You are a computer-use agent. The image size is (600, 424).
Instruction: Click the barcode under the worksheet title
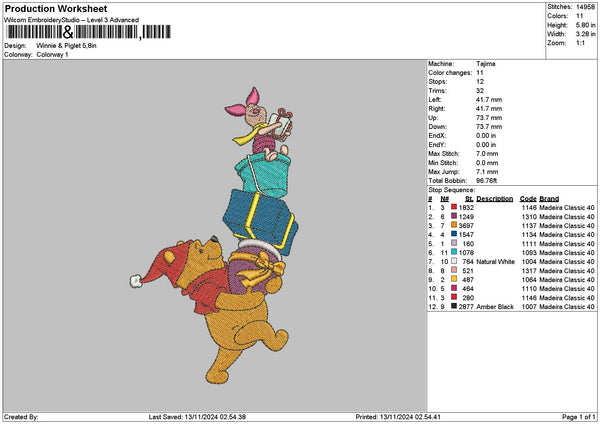(x=88, y=32)
